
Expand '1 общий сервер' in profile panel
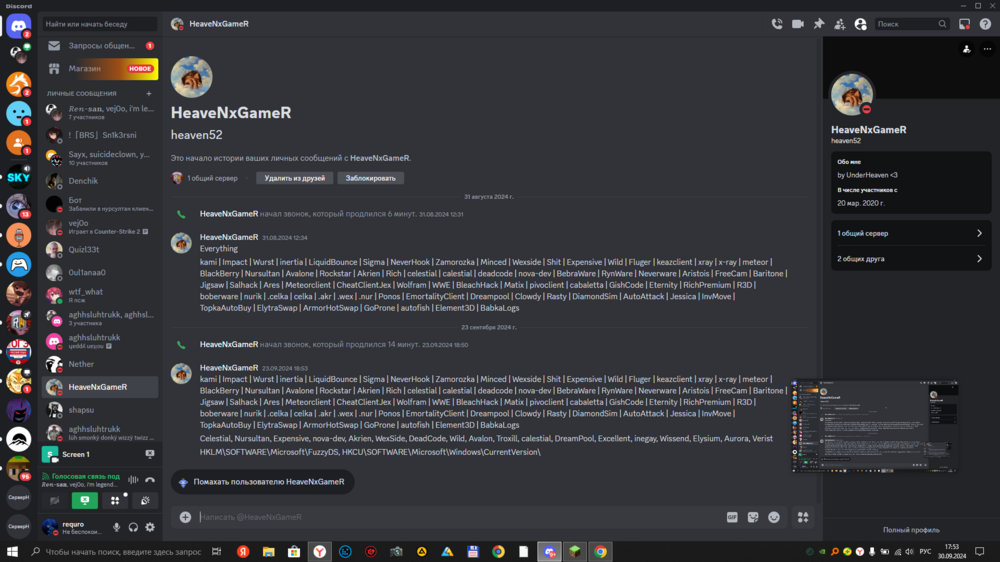tap(911, 233)
